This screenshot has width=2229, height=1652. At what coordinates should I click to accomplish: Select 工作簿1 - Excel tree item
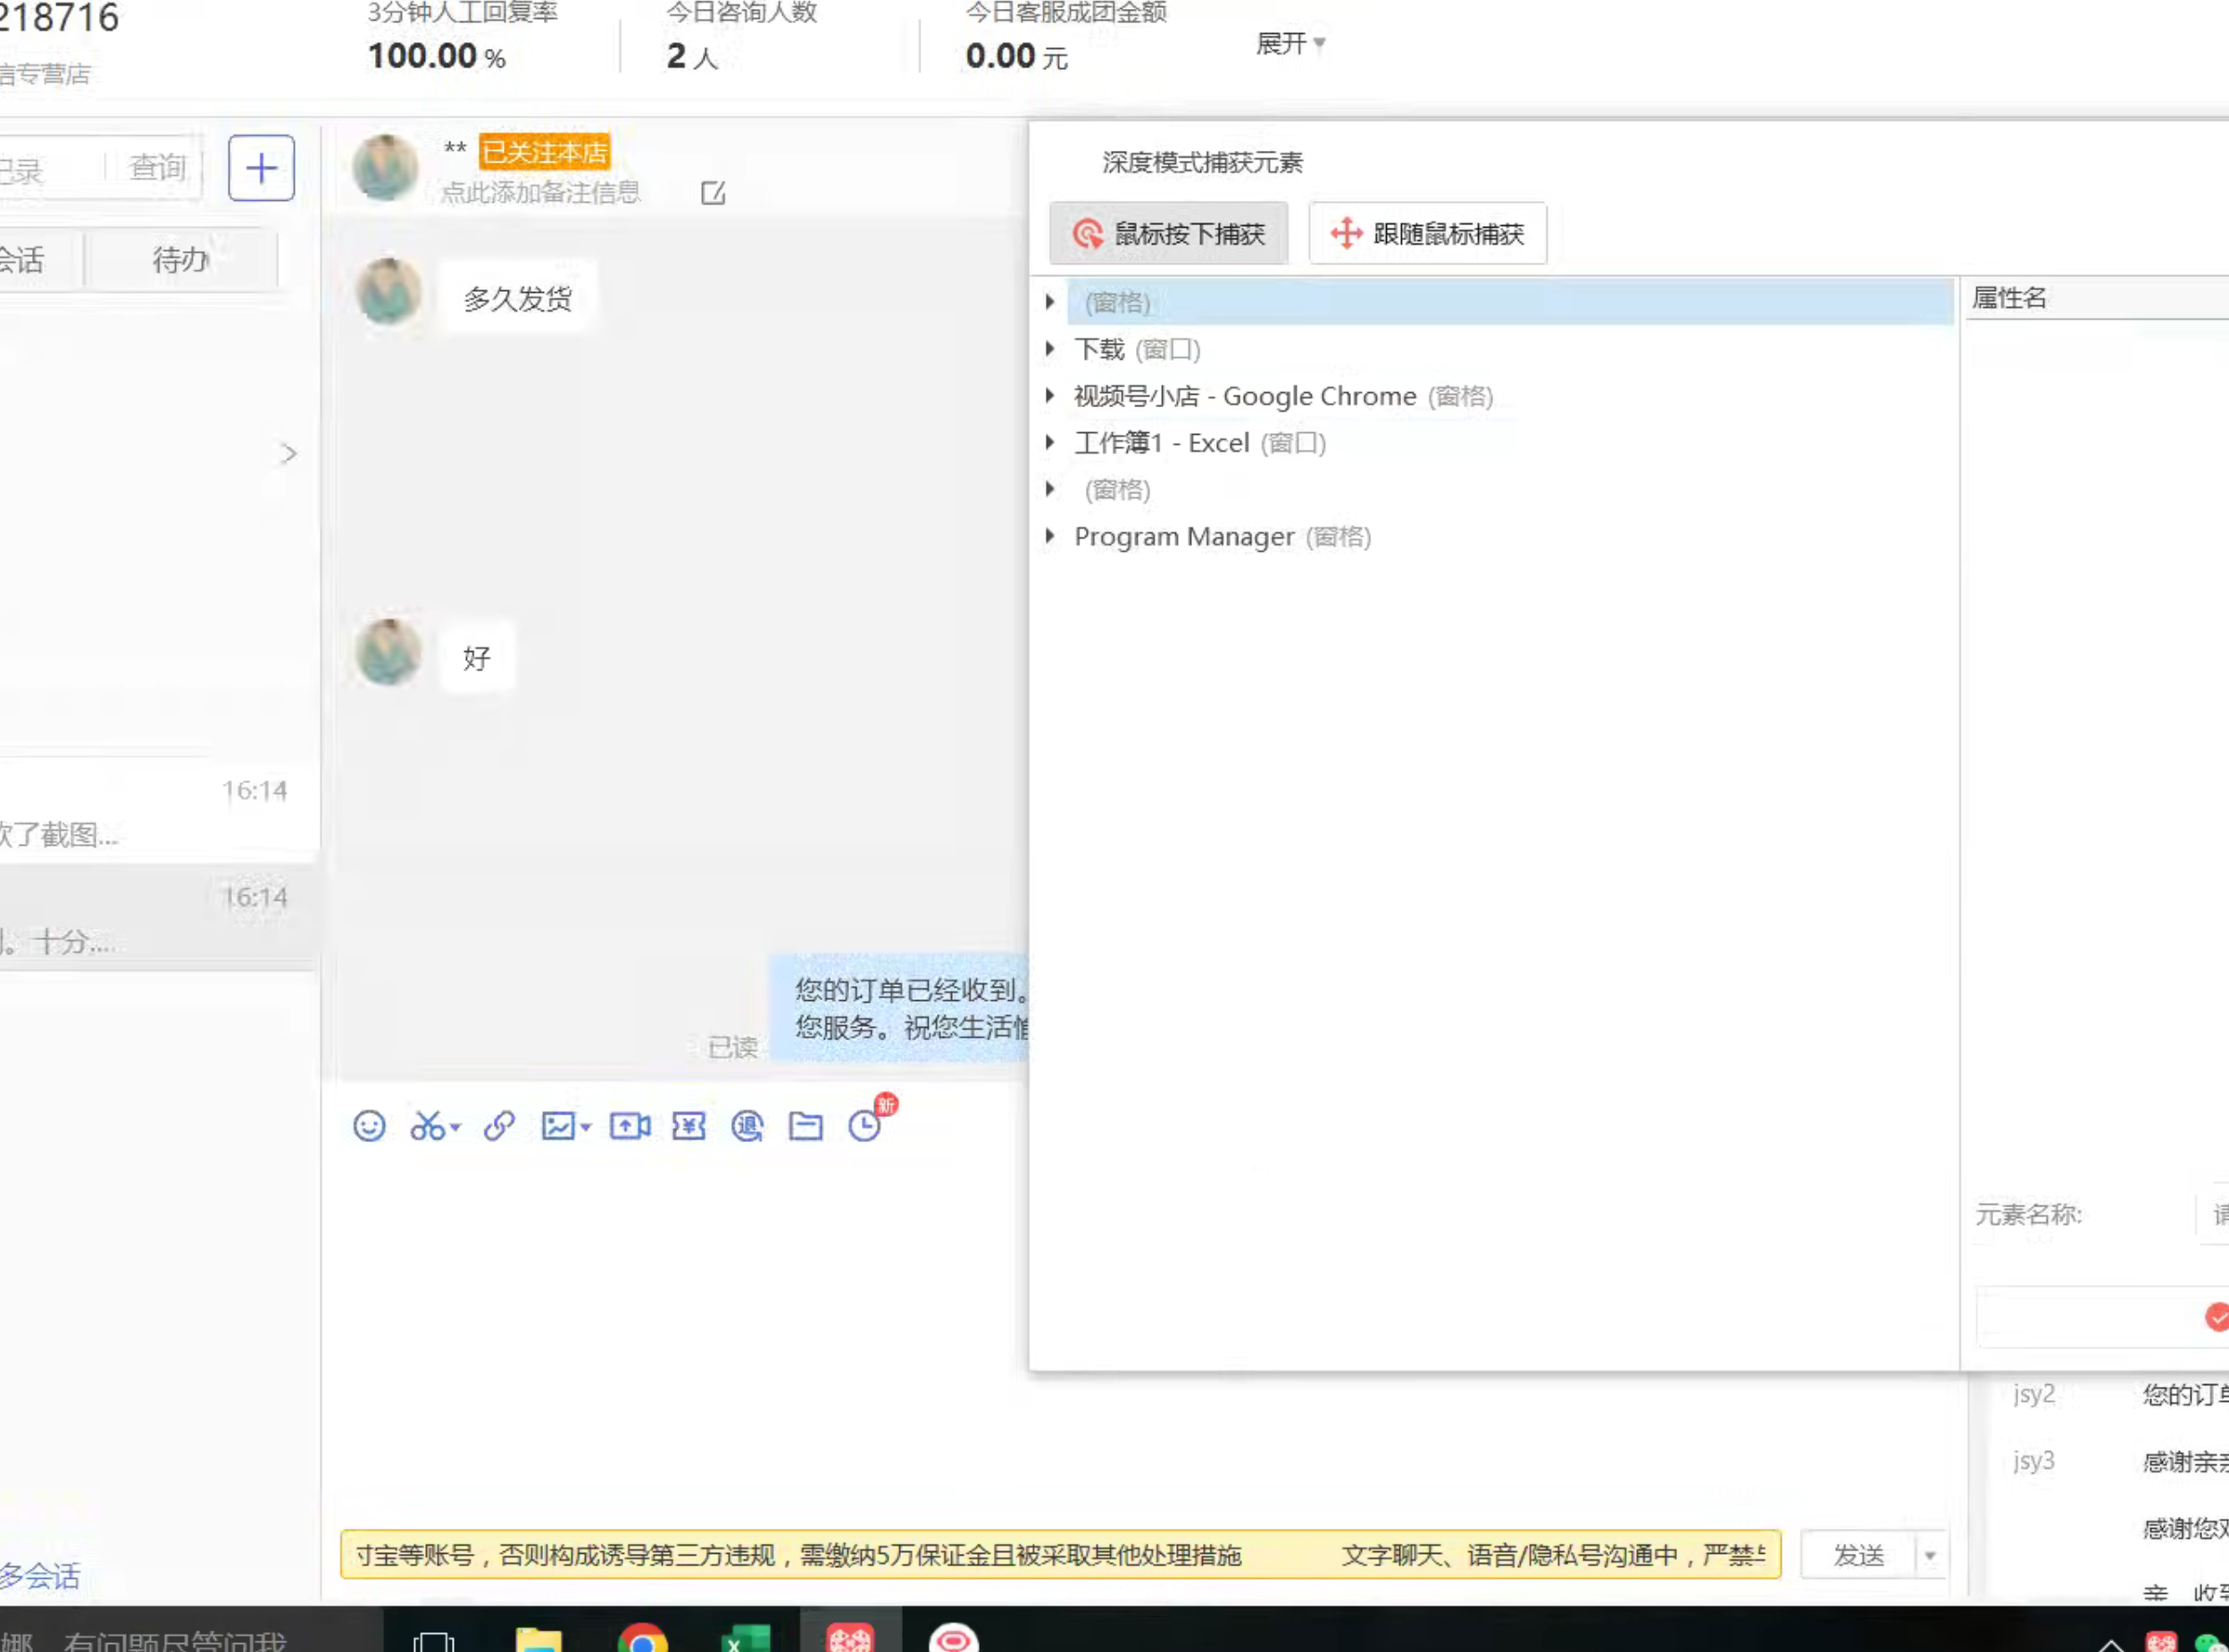coord(1162,443)
